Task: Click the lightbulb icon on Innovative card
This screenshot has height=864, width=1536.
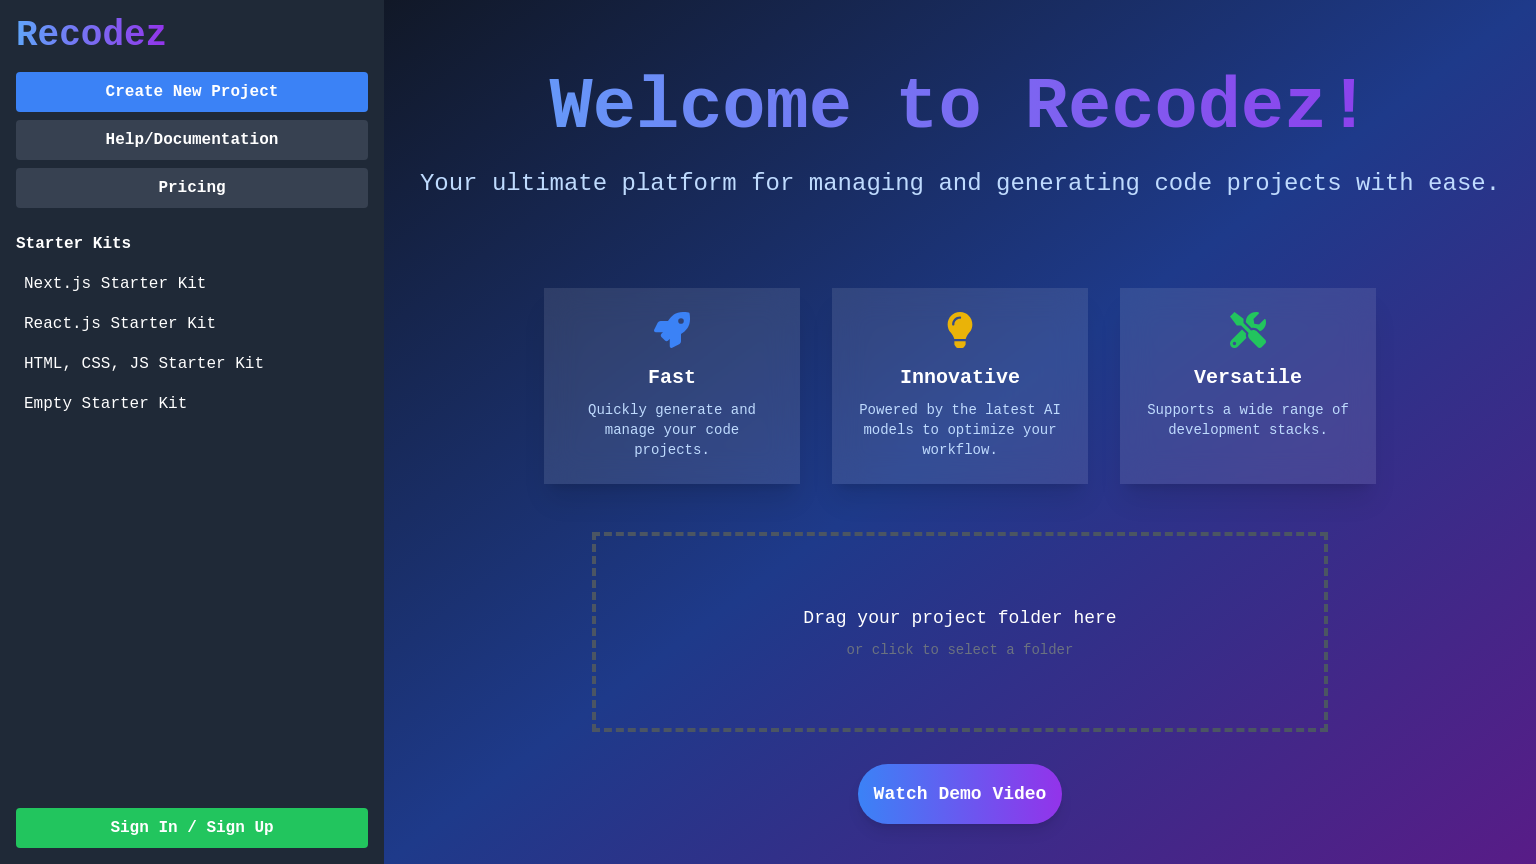Action: (960, 330)
